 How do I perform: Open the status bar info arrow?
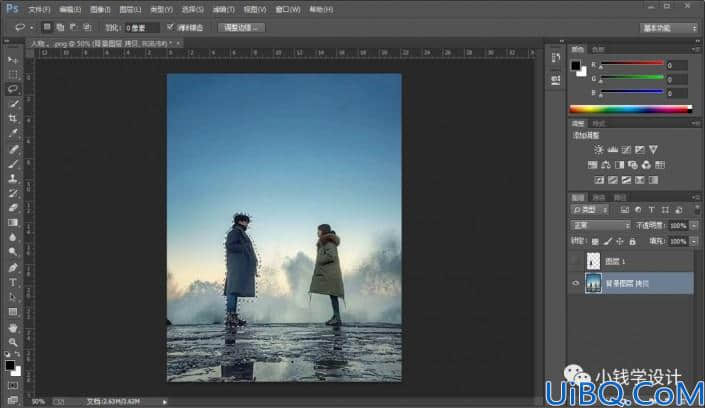[165, 402]
